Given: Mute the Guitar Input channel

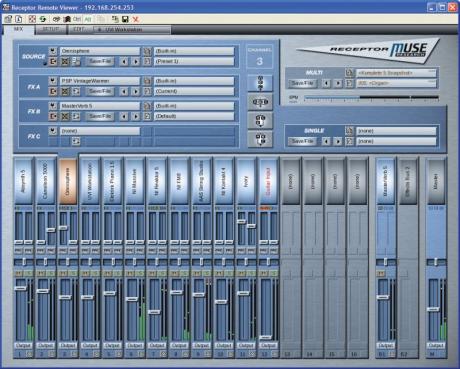Looking at the screenshot, I should tap(264, 273).
